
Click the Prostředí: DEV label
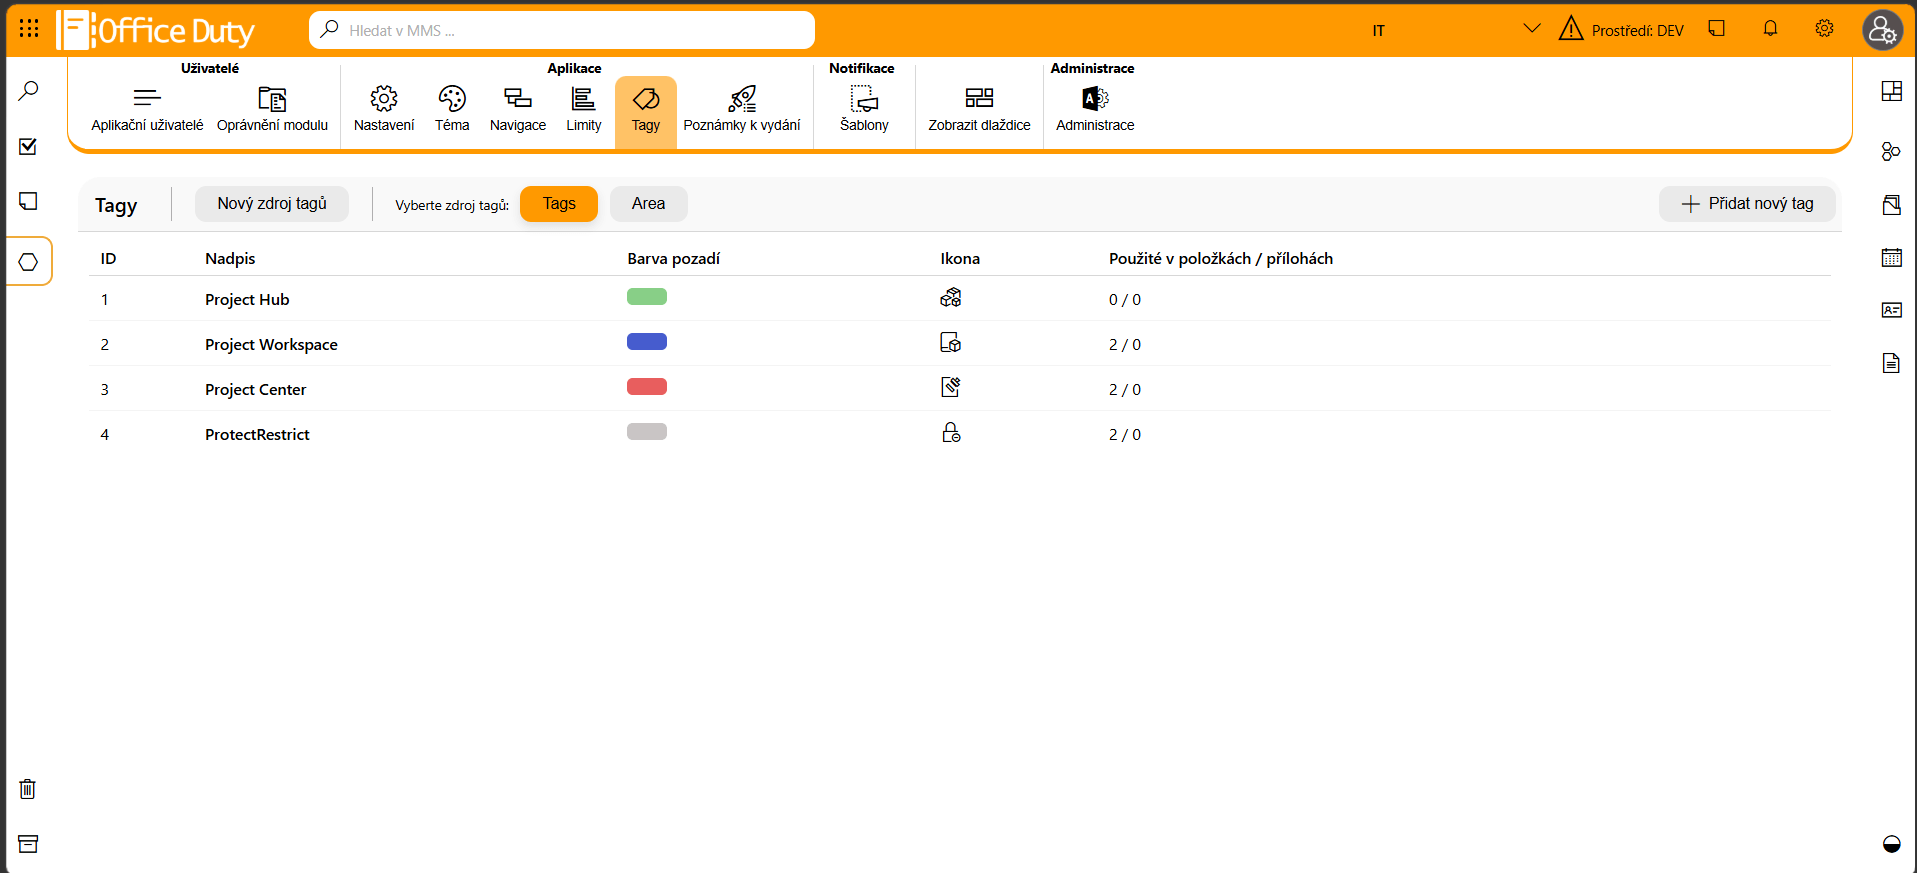[x=1638, y=31]
